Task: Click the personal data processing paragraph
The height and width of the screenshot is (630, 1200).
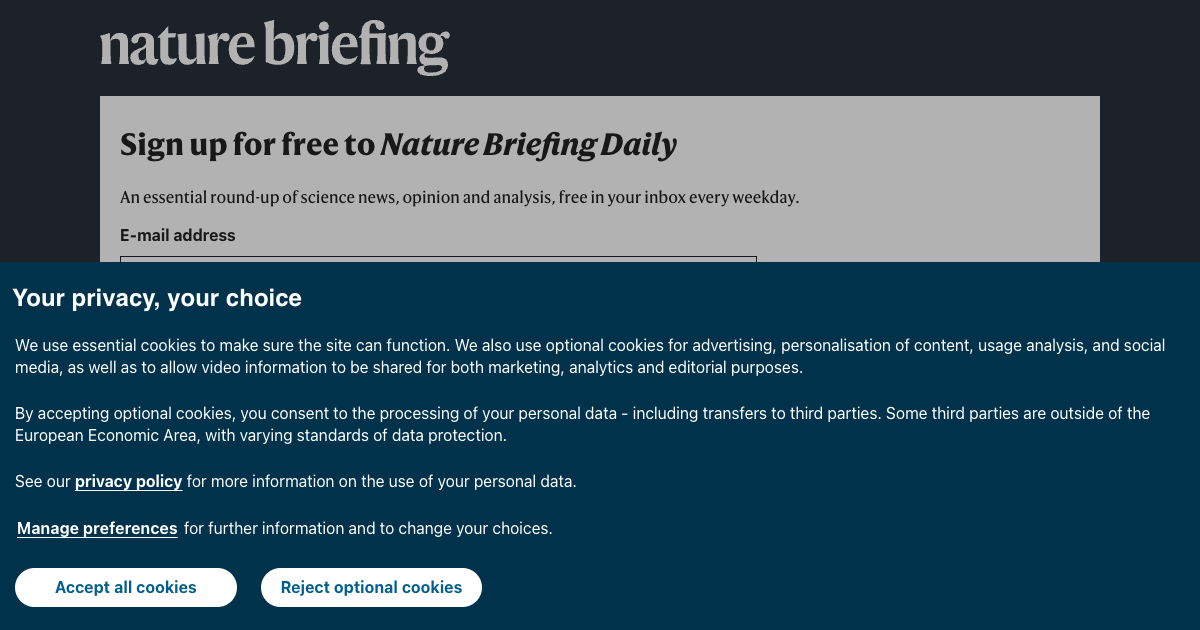Action: pos(582,424)
